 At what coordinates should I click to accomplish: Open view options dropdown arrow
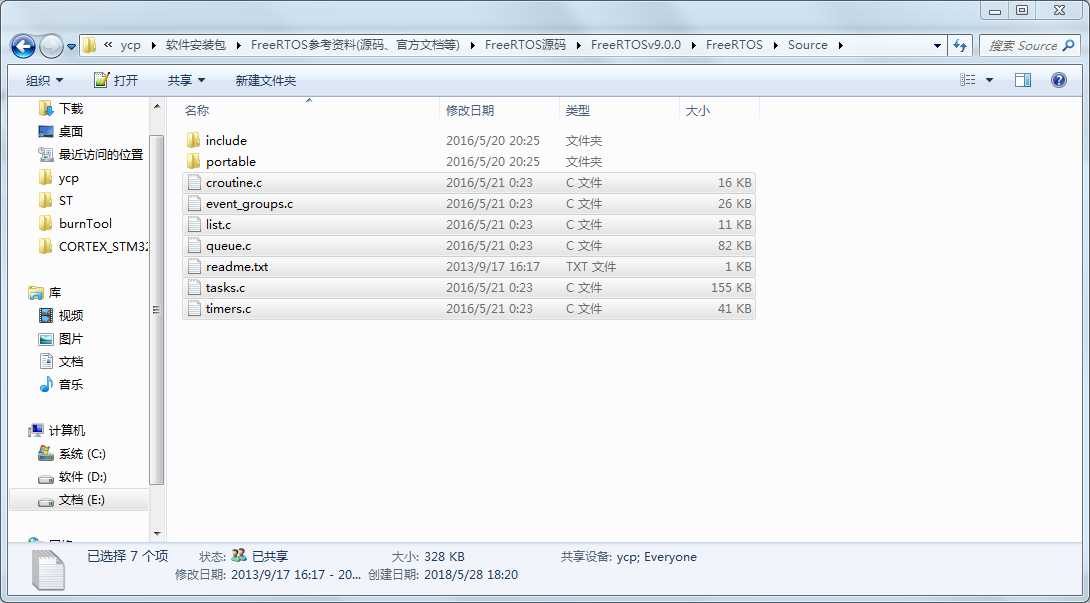tap(989, 81)
